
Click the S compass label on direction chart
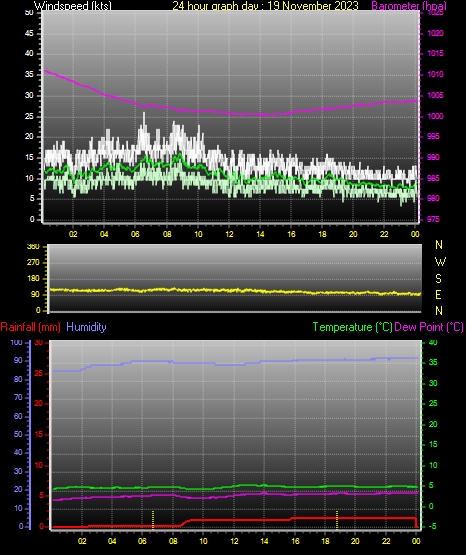(438, 279)
